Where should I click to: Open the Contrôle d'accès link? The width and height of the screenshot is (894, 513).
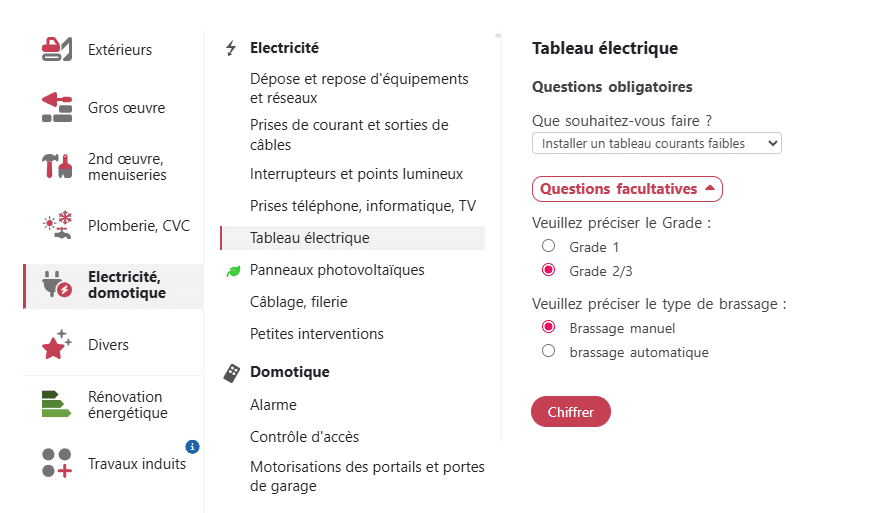pyautogui.click(x=304, y=437)
